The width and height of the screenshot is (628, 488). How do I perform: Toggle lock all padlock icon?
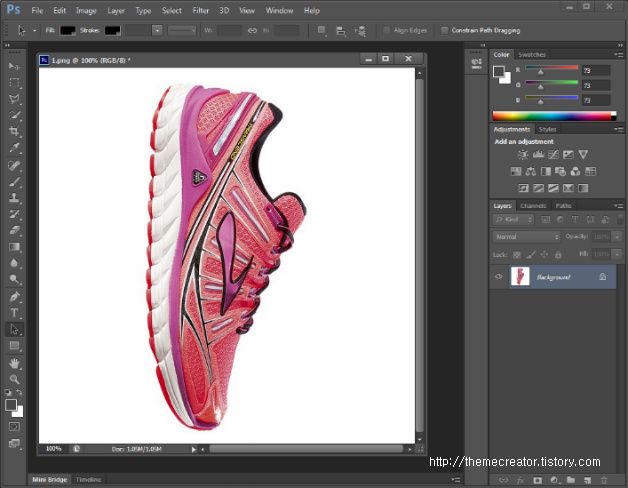(558, 254)
